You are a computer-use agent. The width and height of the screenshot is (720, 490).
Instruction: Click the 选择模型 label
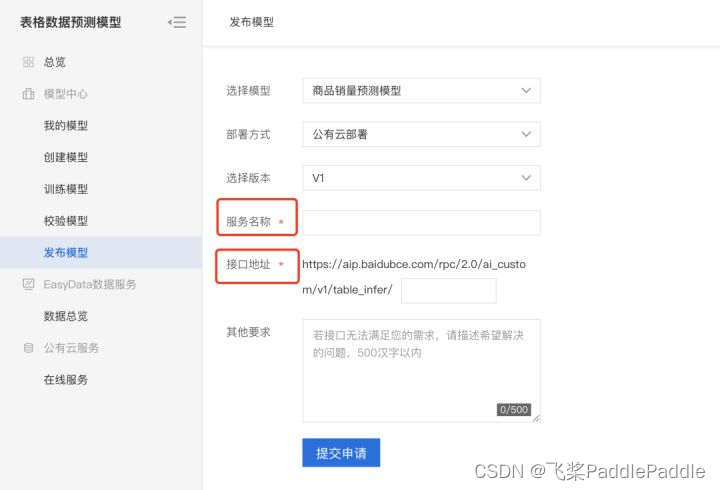coord(248,91)
